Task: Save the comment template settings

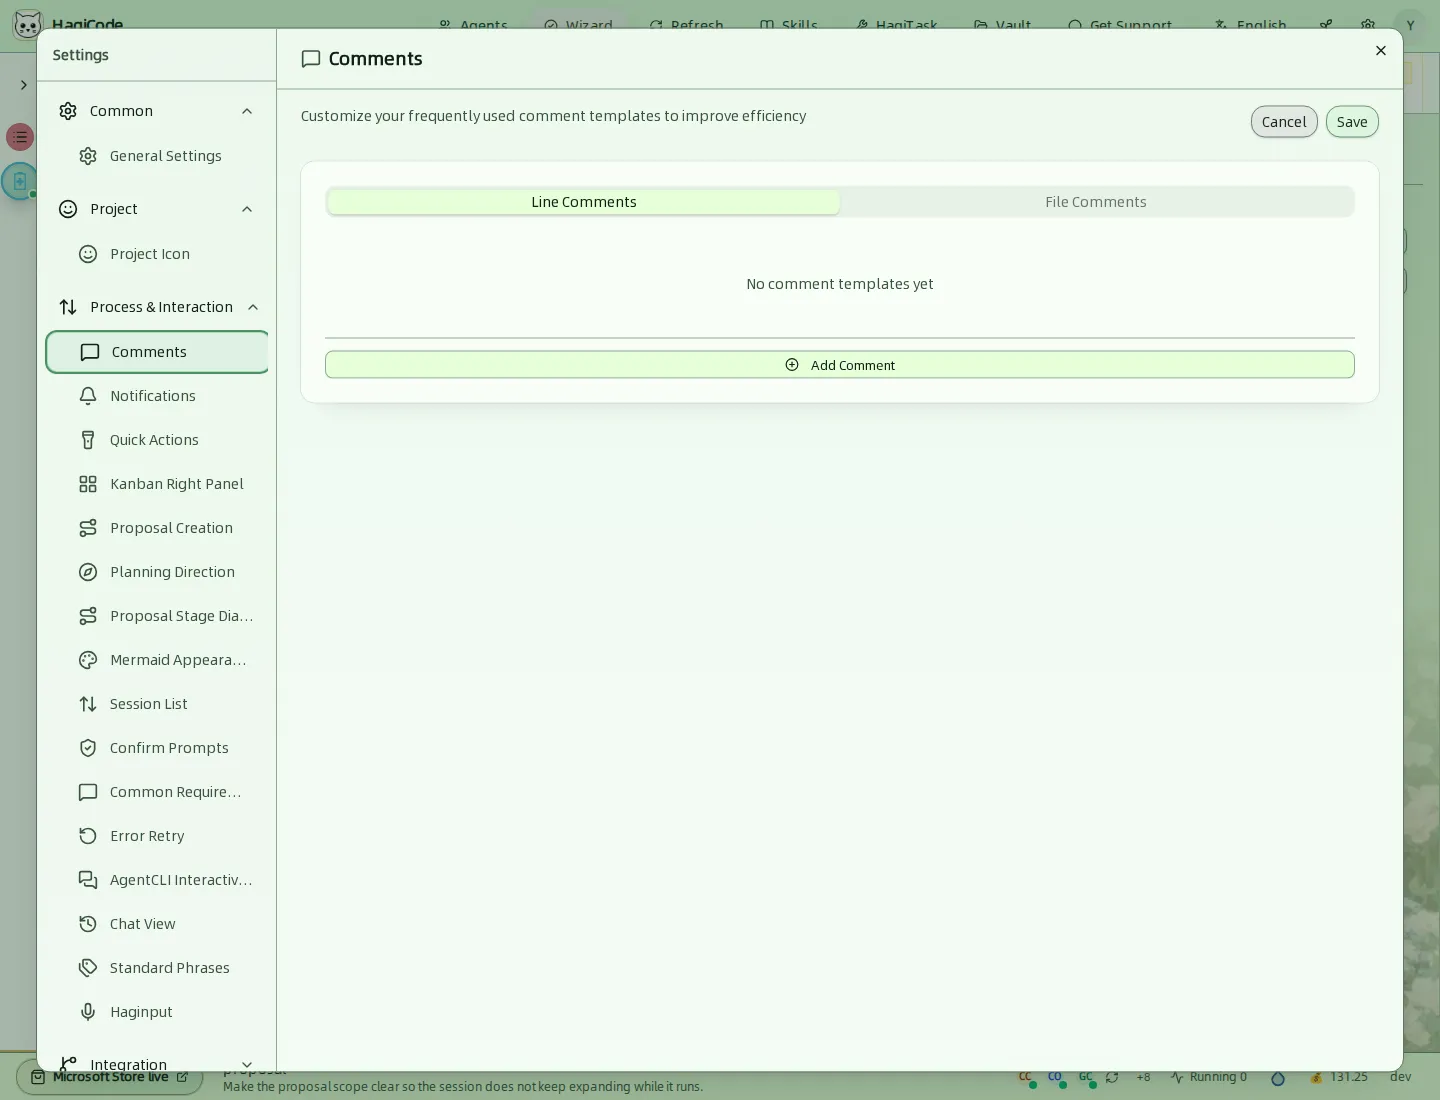Action: point(1352,122)
